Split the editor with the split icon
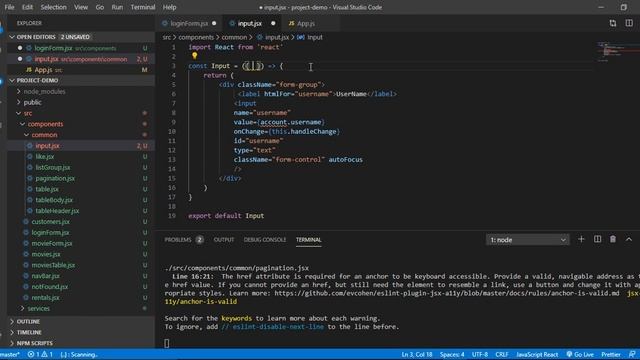 pos(629,23)
